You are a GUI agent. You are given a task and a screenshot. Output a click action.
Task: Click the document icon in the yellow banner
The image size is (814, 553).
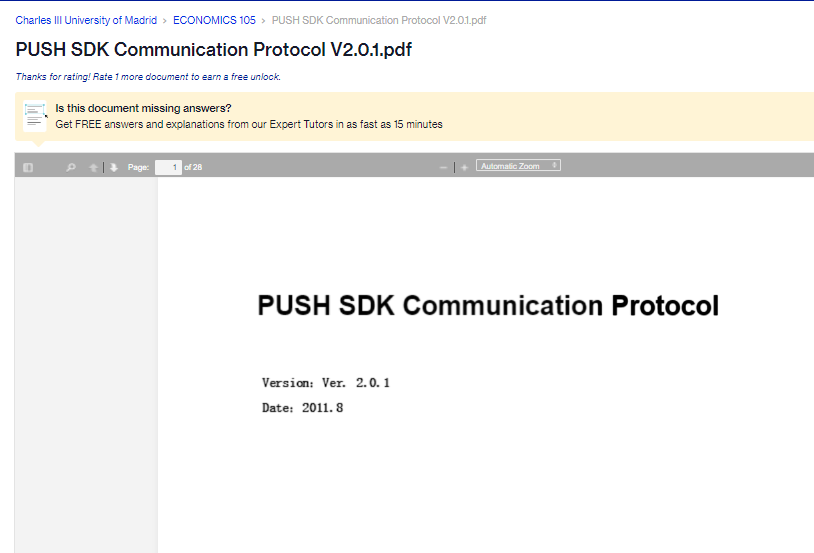click(35, 116)
